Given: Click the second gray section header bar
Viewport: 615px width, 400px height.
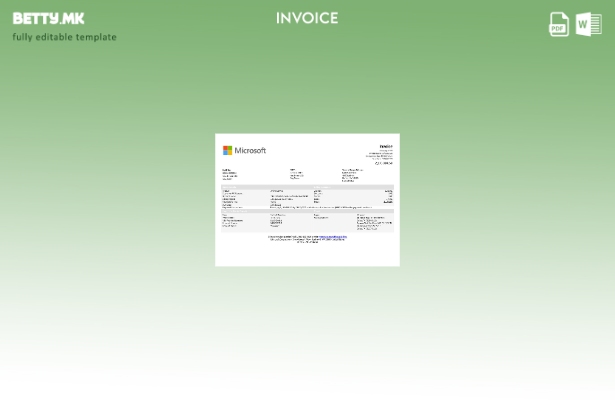Looking at the screenshot, I should [307, 210].
